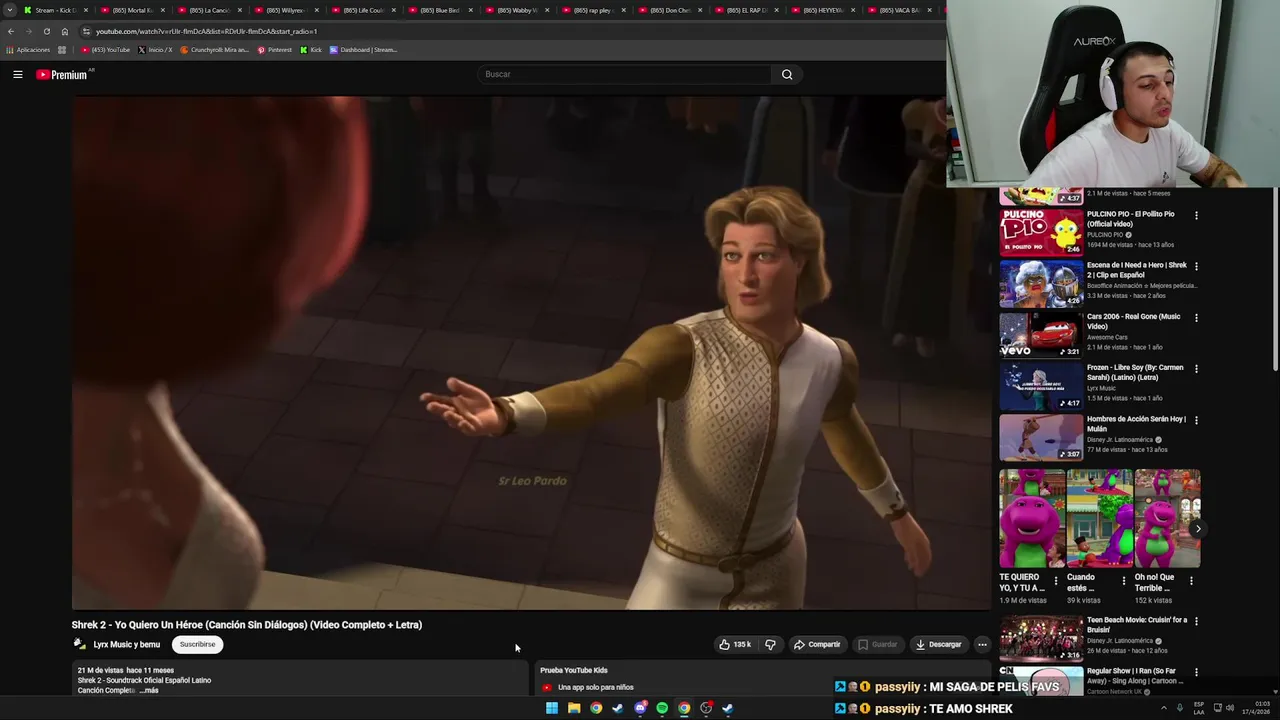
Task: Open Cars 2006 Real Gone thumbnail
Action: coord(1041,335)
